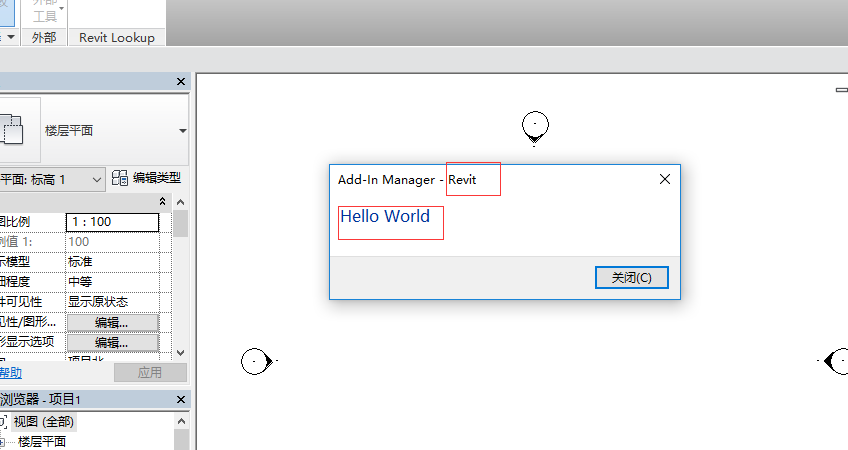The height and width of the screenshot is (450, 848).
Task: Click properties scrollbar up arrow
Action: tap(181, 202)
